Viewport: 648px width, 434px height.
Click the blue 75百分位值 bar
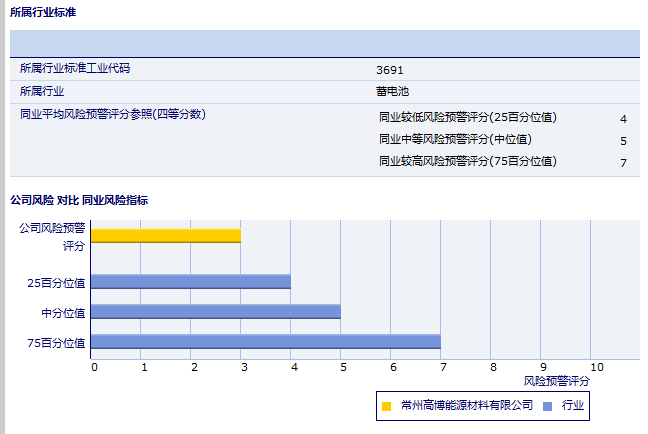(x=266, y=342)
